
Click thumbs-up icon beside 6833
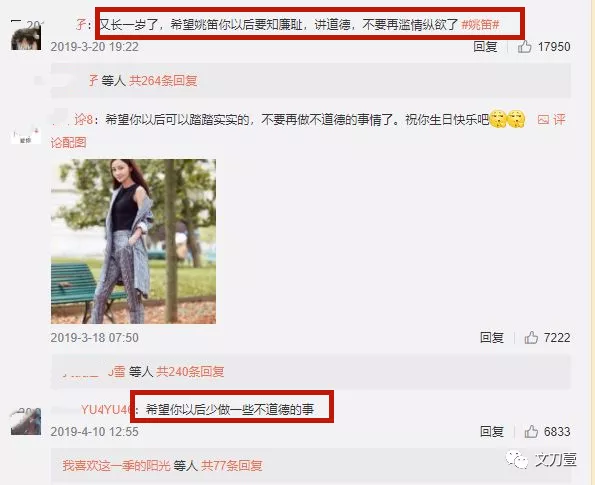(531, 431)
